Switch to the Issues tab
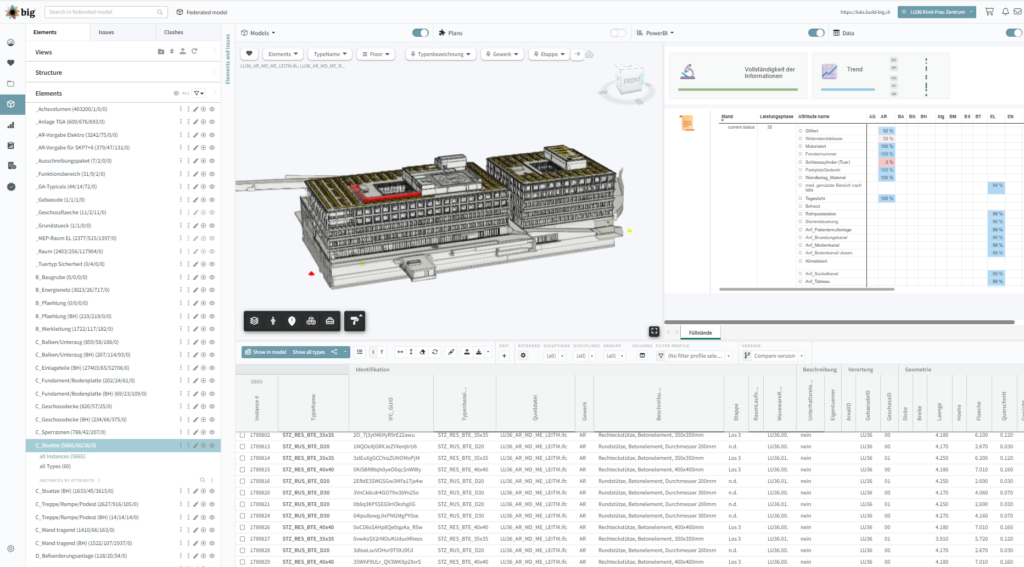 [107, 32]
